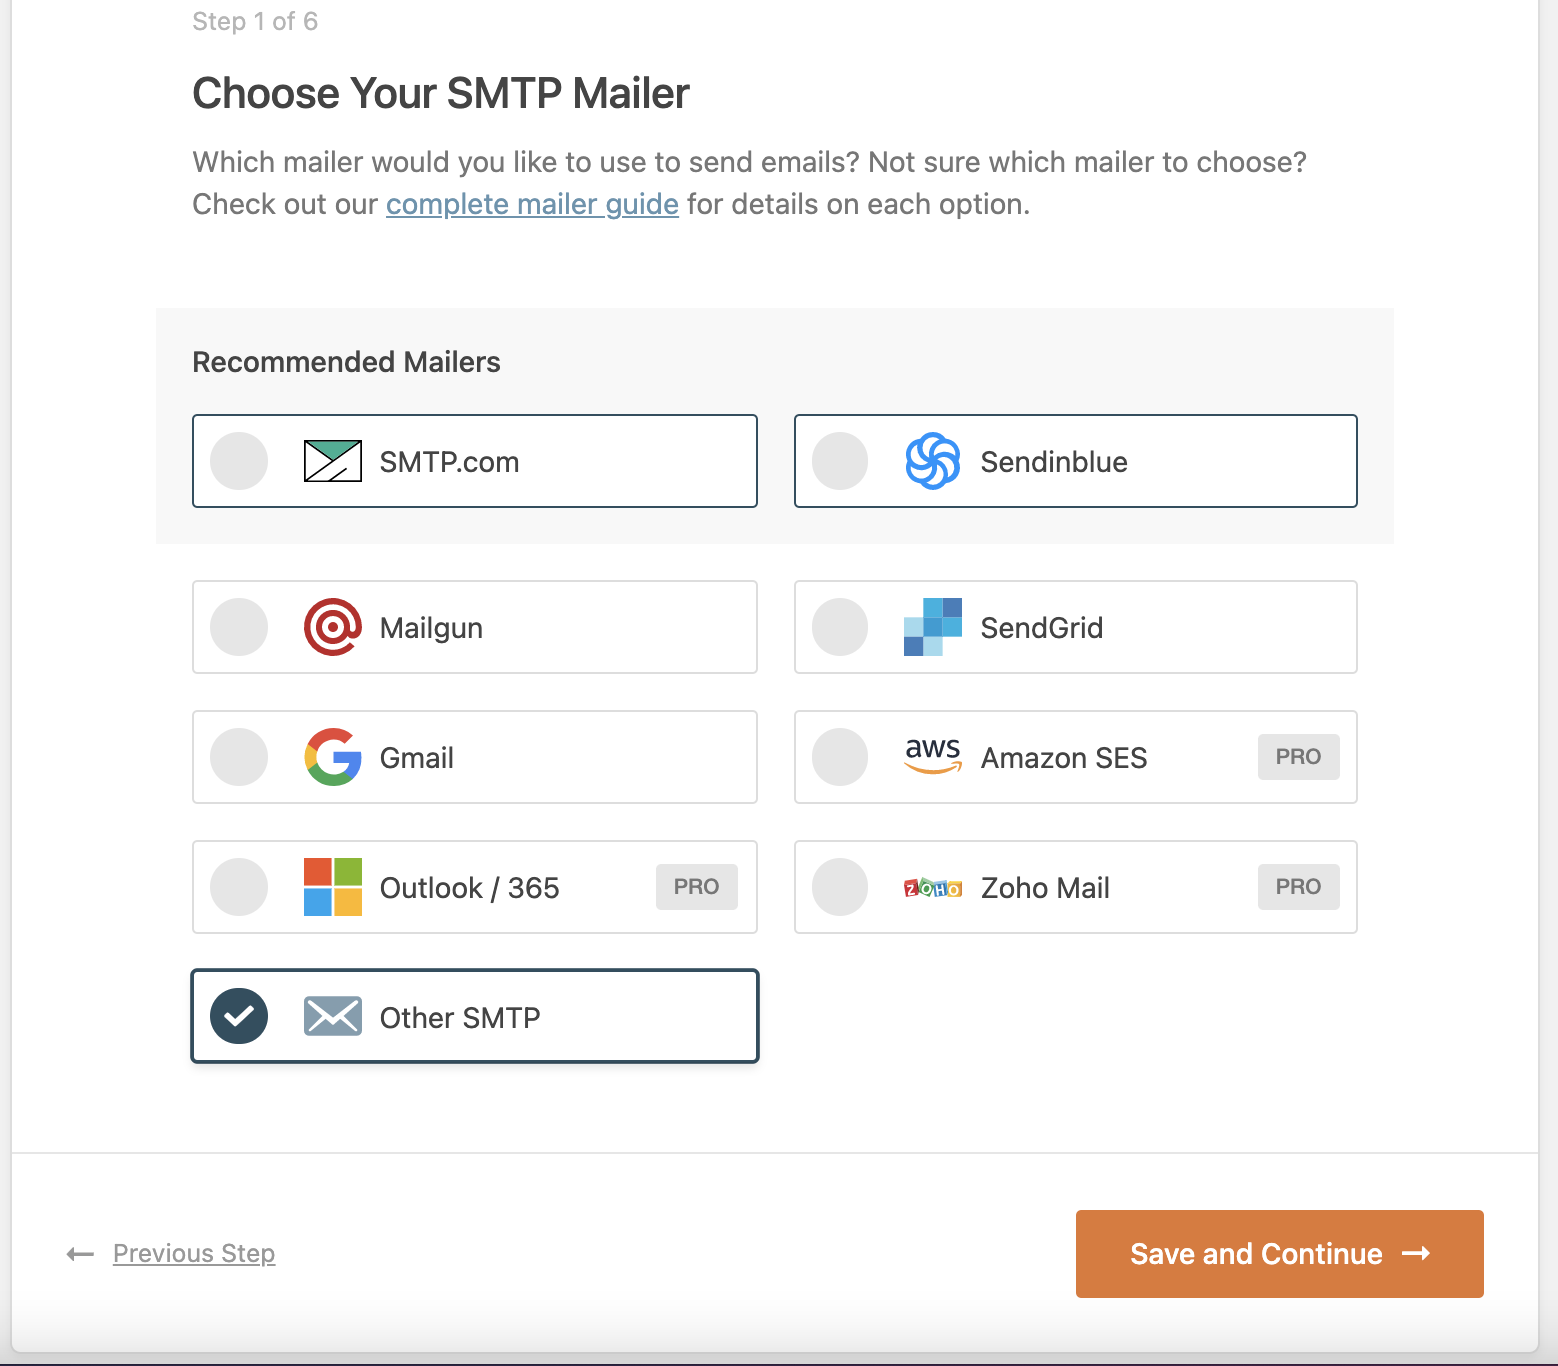Choose the SendGrid radio option

coord(840,627)
